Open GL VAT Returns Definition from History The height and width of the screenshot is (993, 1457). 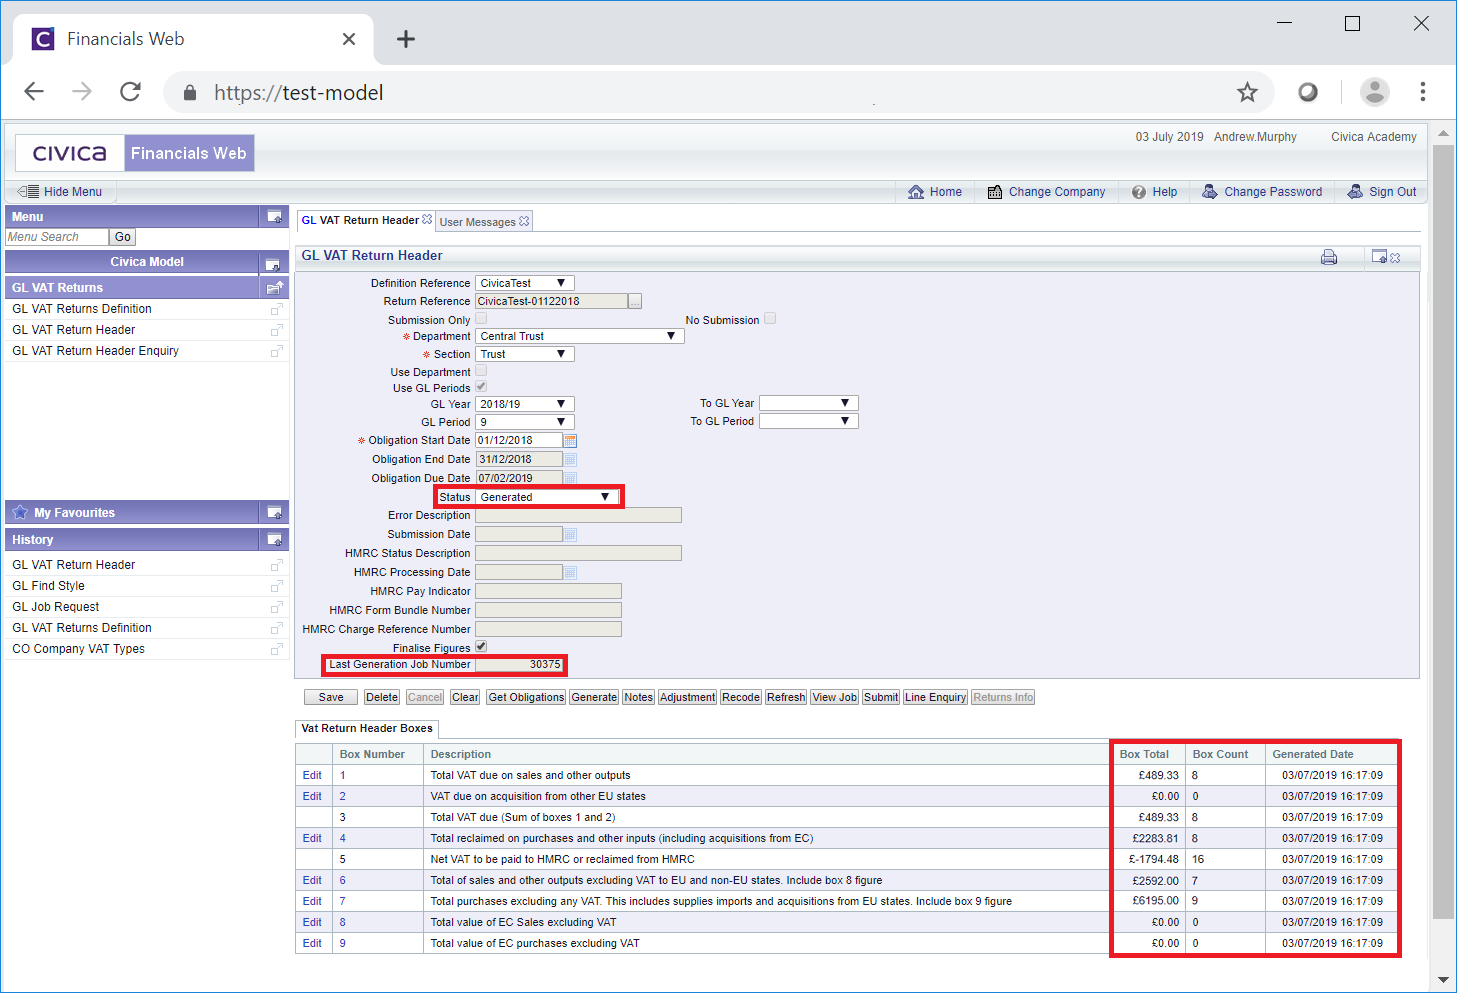[x=82, y=628]
